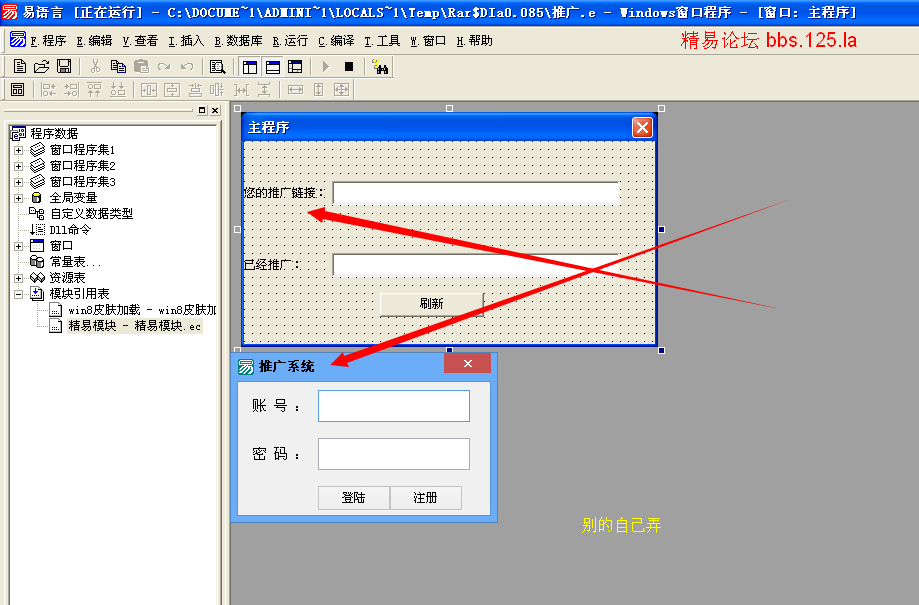Expand the 窗口程序集1 tree node
The image size is (919, 605).
19,150
